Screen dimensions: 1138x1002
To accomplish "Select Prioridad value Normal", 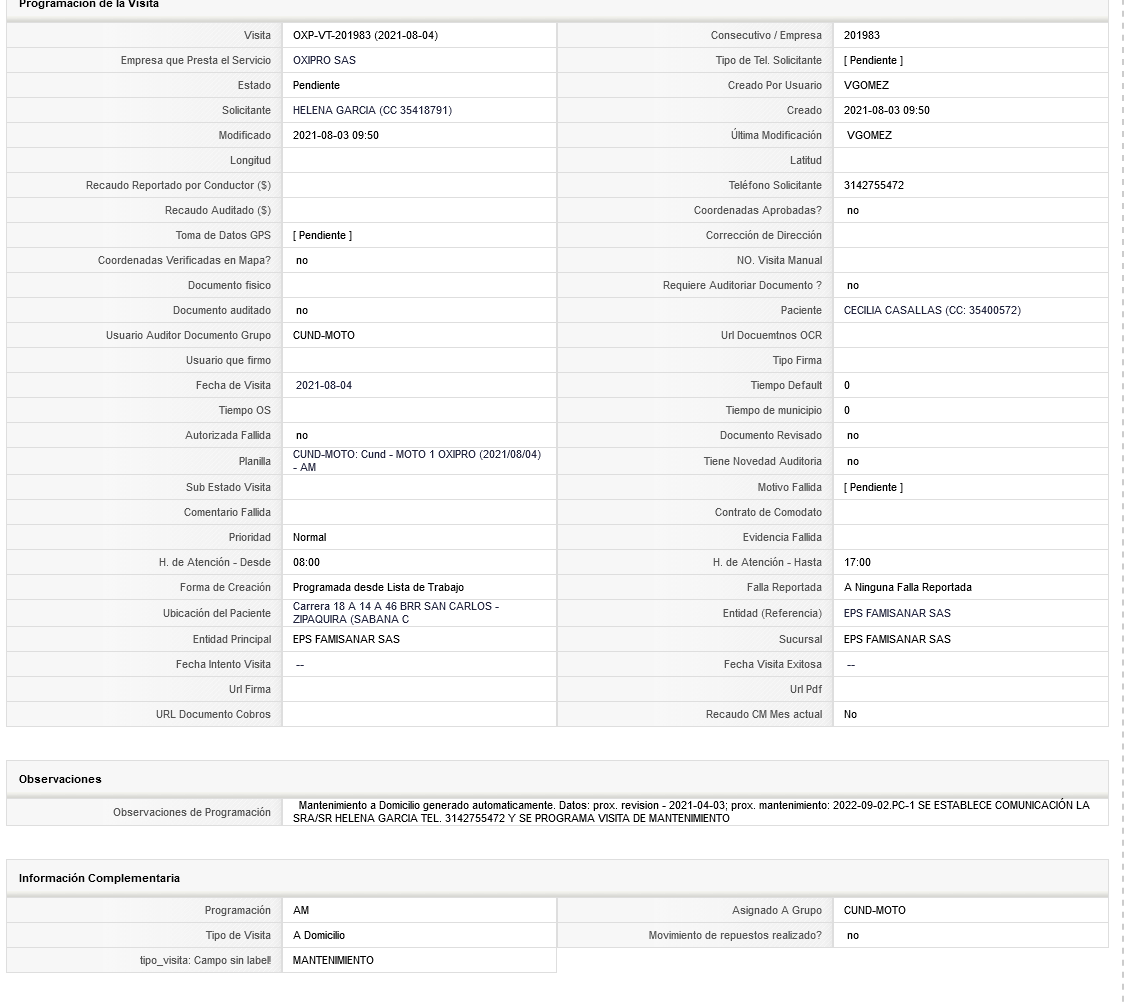I will (x=309, y=538).
